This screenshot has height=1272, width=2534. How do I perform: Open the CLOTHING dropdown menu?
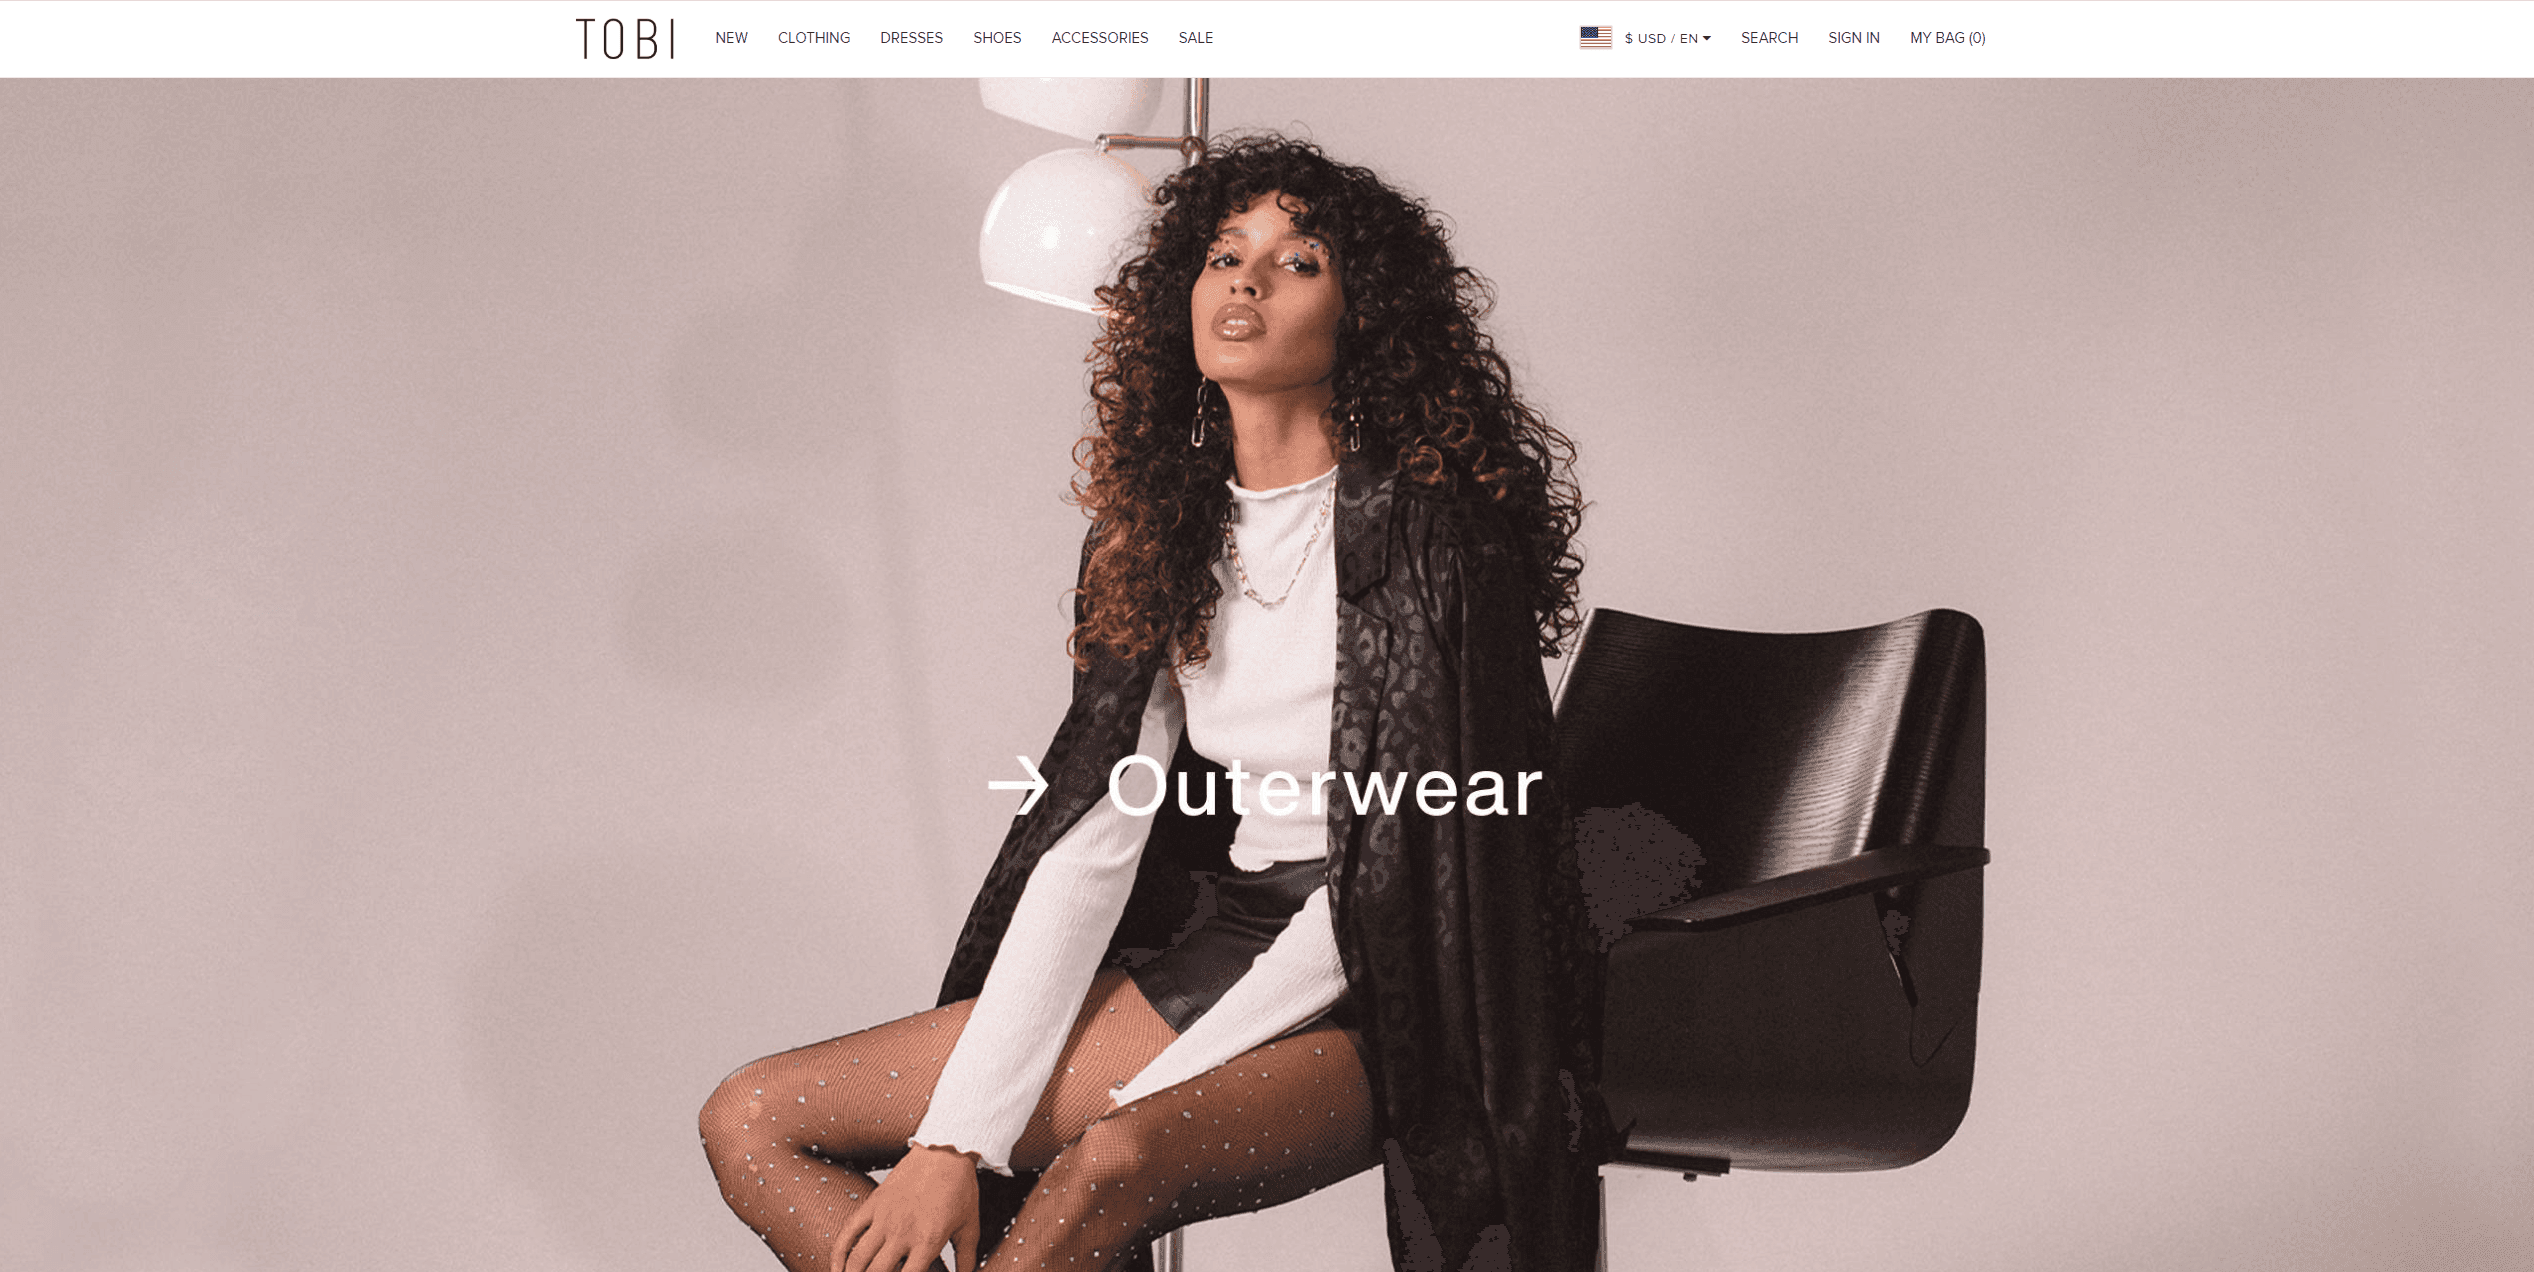(x=813, y=37)
